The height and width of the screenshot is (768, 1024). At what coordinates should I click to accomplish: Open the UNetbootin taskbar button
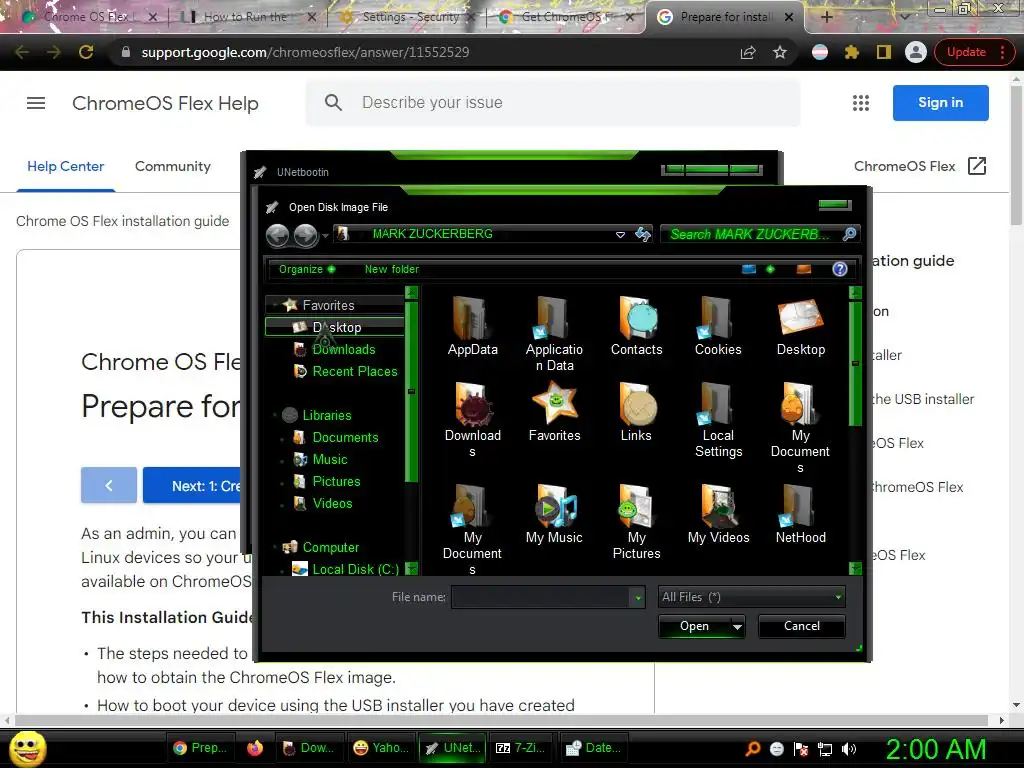(453, 748)
